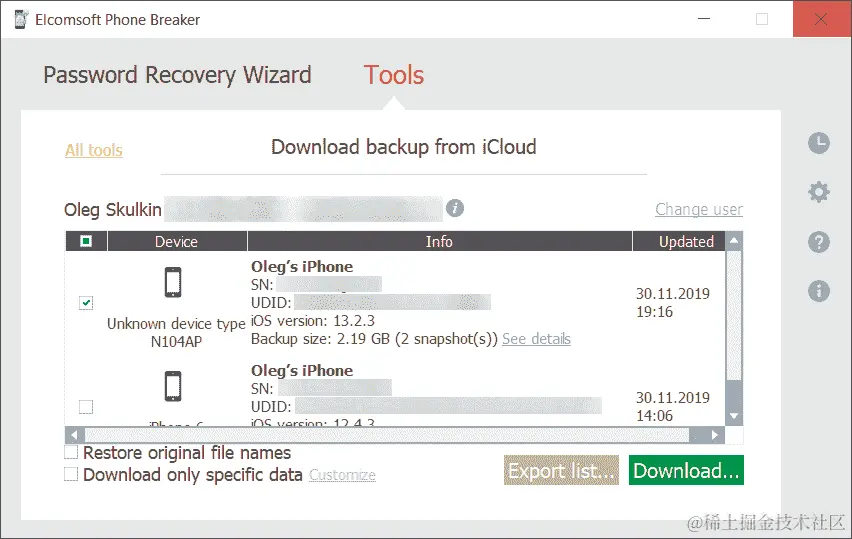The height and width of the screenshot is (539, 852).
Task: Sort by the Updated column header
Action: coord(679,241)
